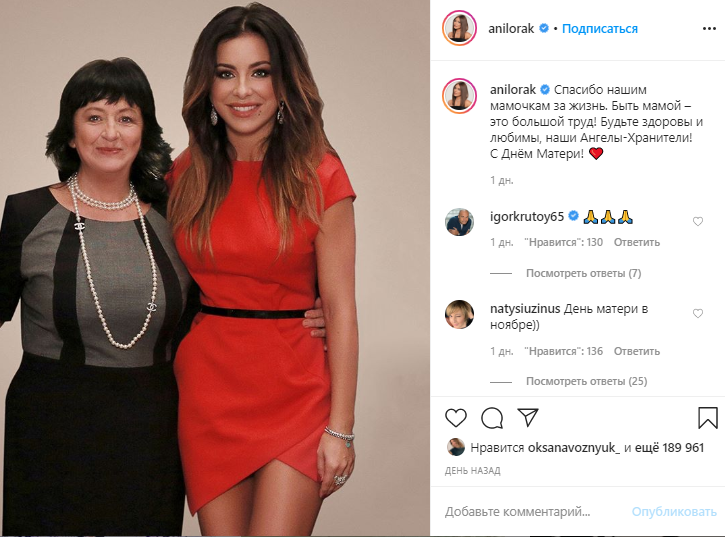
Task: Open igorkrutoy65's profile avatar
Action: [x=459, y=222]
